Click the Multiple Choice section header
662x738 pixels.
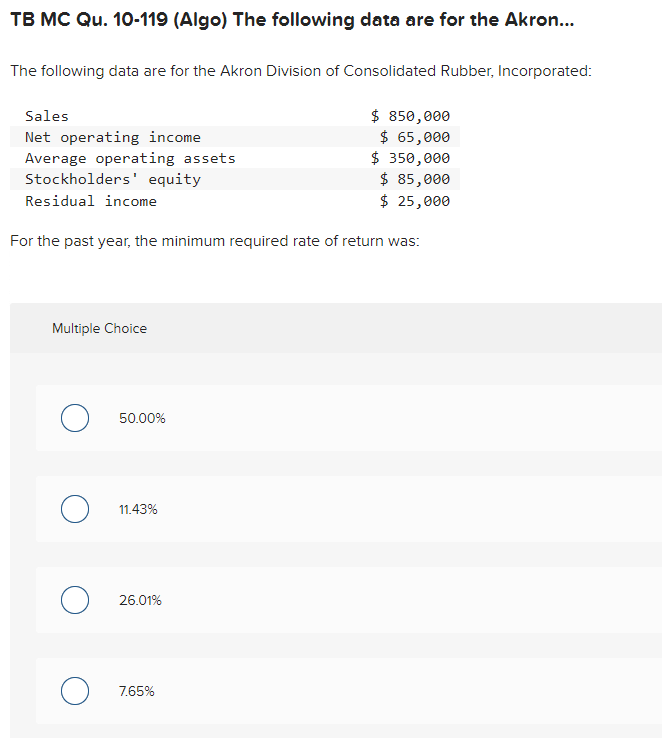99,328
